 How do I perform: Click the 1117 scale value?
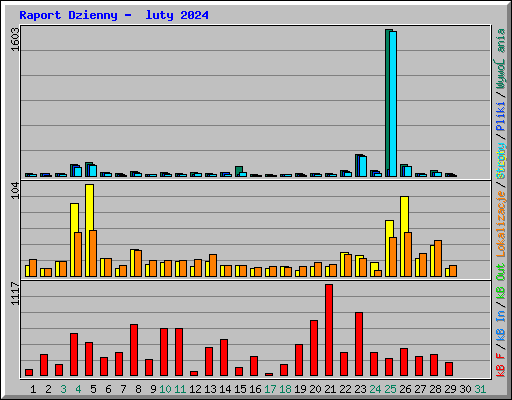15,293
